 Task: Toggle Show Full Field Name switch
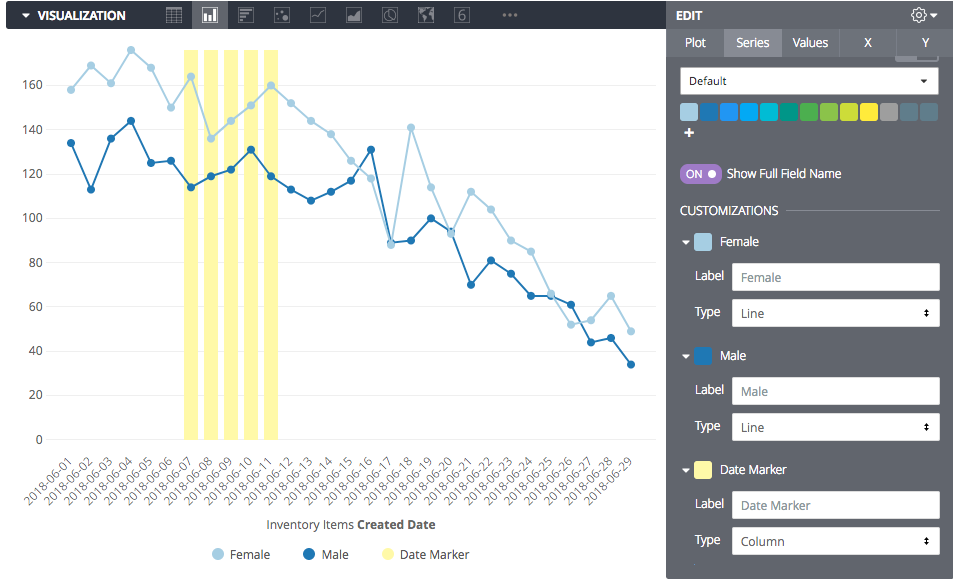(700, 174)
